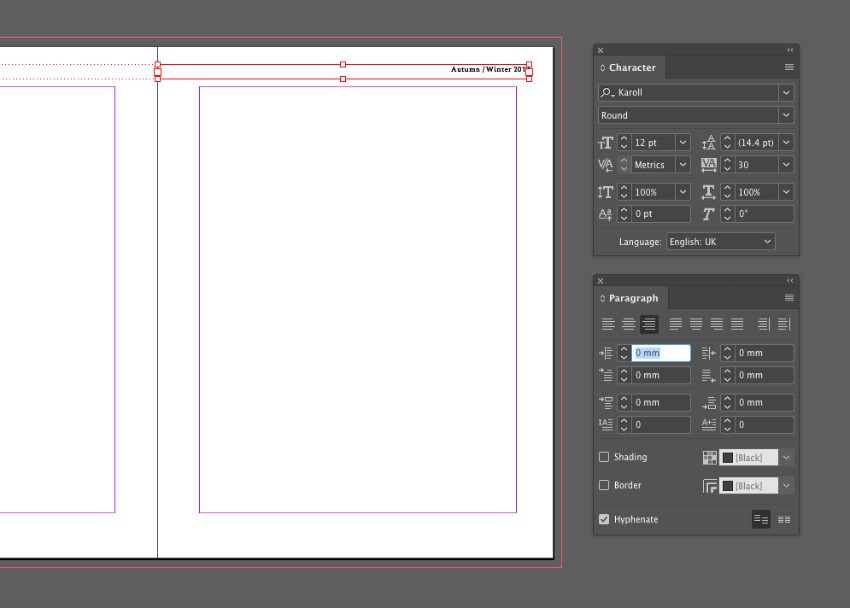This screenshot has width=850, height=608.
Task: Enable paragraph Shading checkbox
Action: (x=604, y=457)
